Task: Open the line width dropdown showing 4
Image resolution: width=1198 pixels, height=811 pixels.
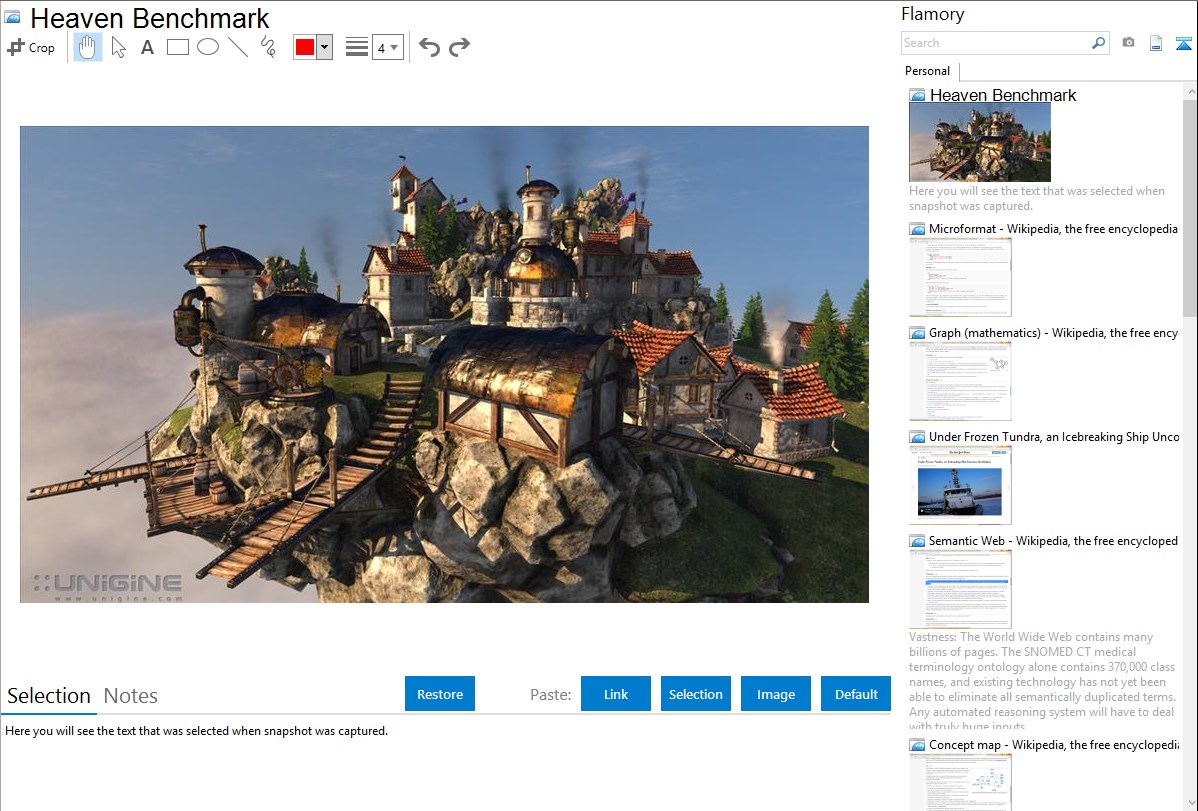Action: point(387,47)
